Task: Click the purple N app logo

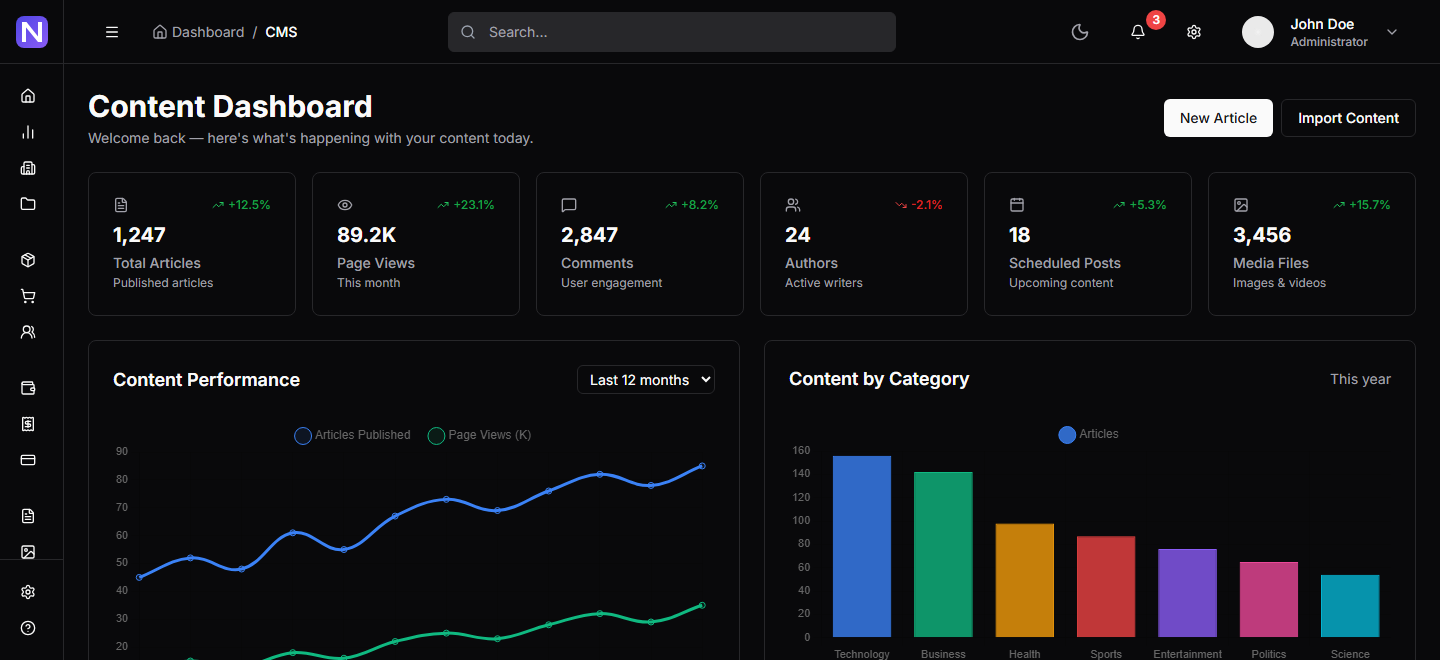Action: [32, 32]
